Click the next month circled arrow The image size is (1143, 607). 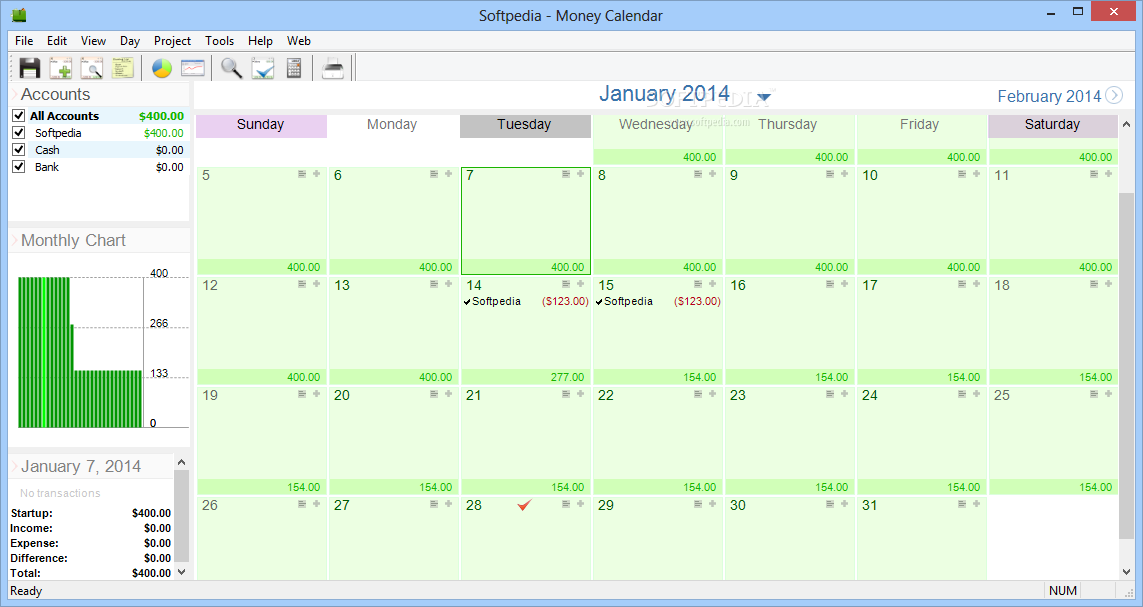tap(1114, 95)
